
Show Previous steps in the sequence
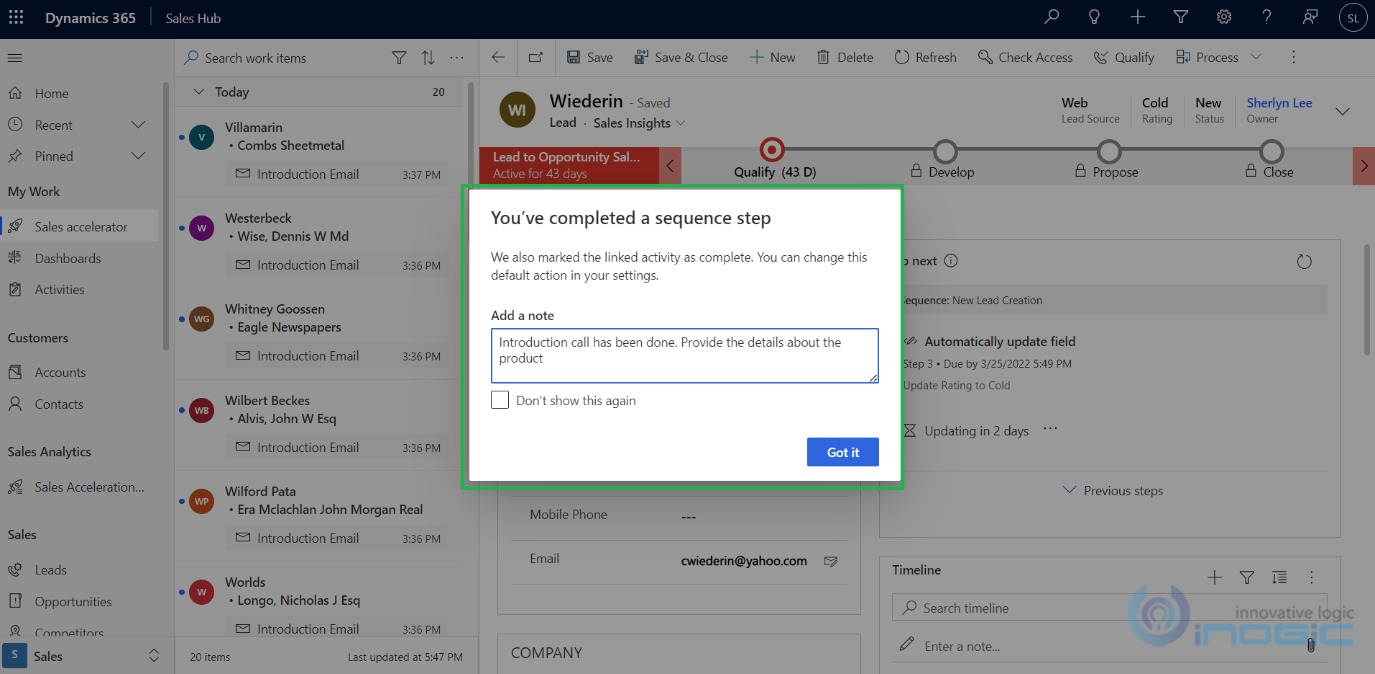point(1112,491)
